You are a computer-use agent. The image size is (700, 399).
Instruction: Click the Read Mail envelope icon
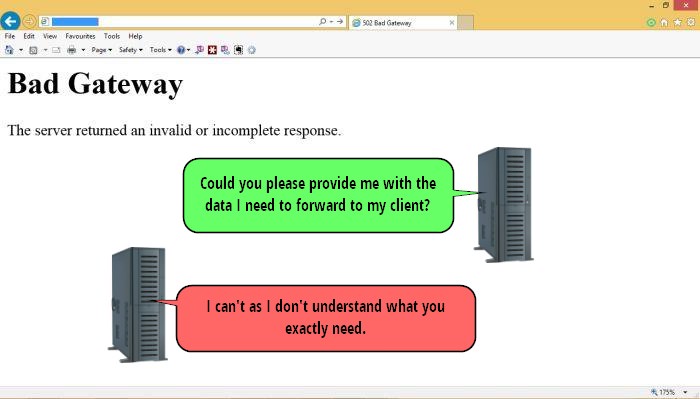(x=56, y=50)
